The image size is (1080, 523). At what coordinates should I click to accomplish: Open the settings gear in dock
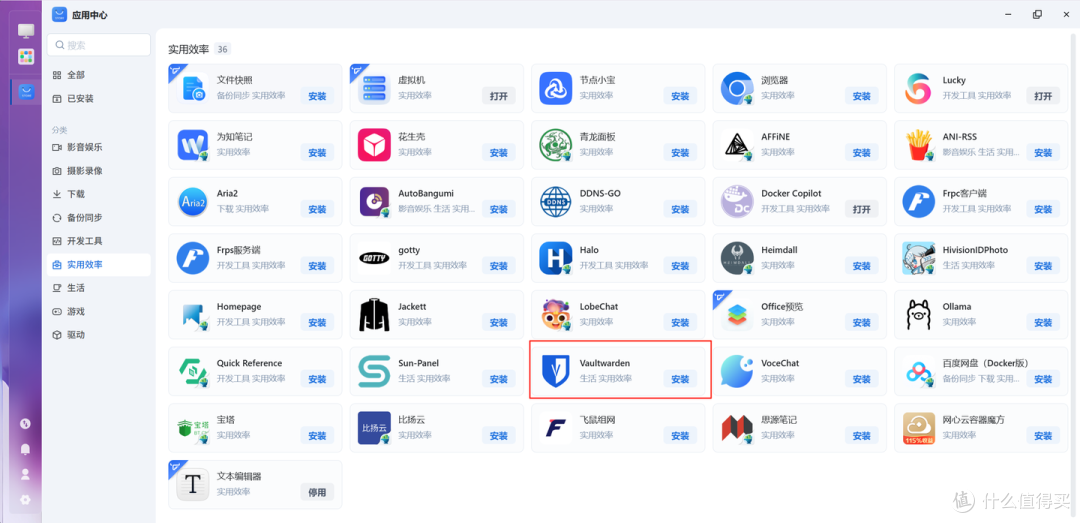(25, 500)
